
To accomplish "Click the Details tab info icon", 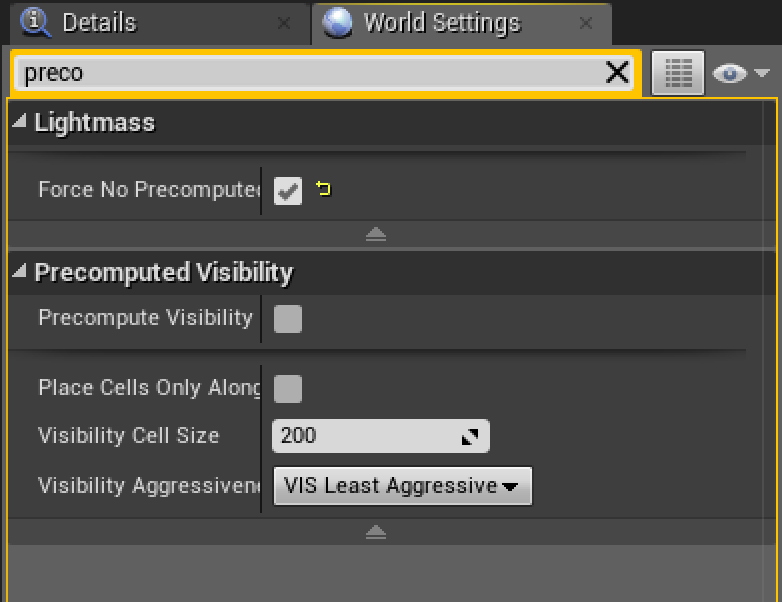I will click(37, 21).
